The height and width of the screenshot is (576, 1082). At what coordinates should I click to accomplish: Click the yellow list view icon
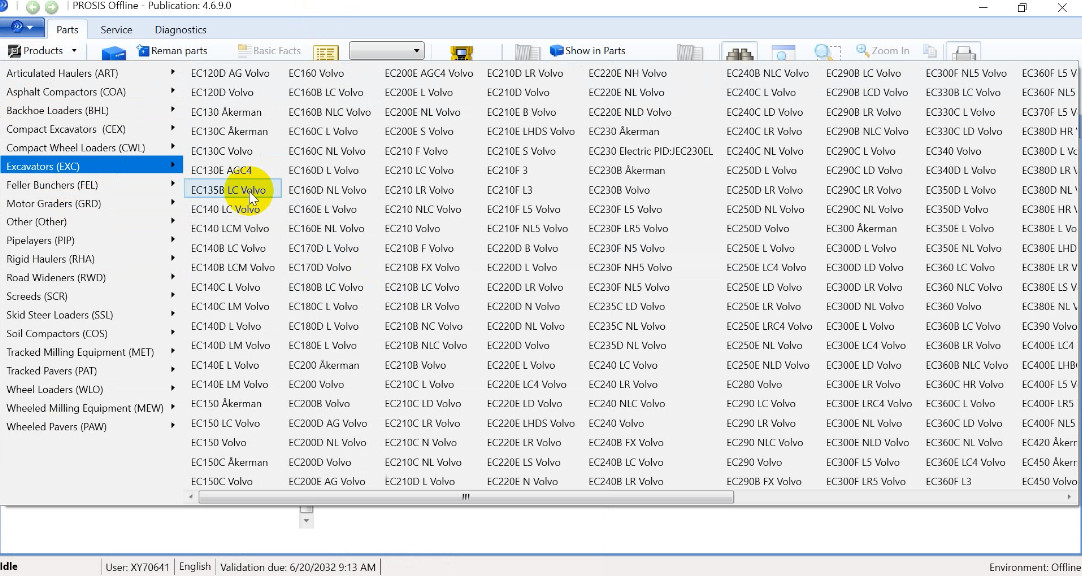(x=326, y=53)
